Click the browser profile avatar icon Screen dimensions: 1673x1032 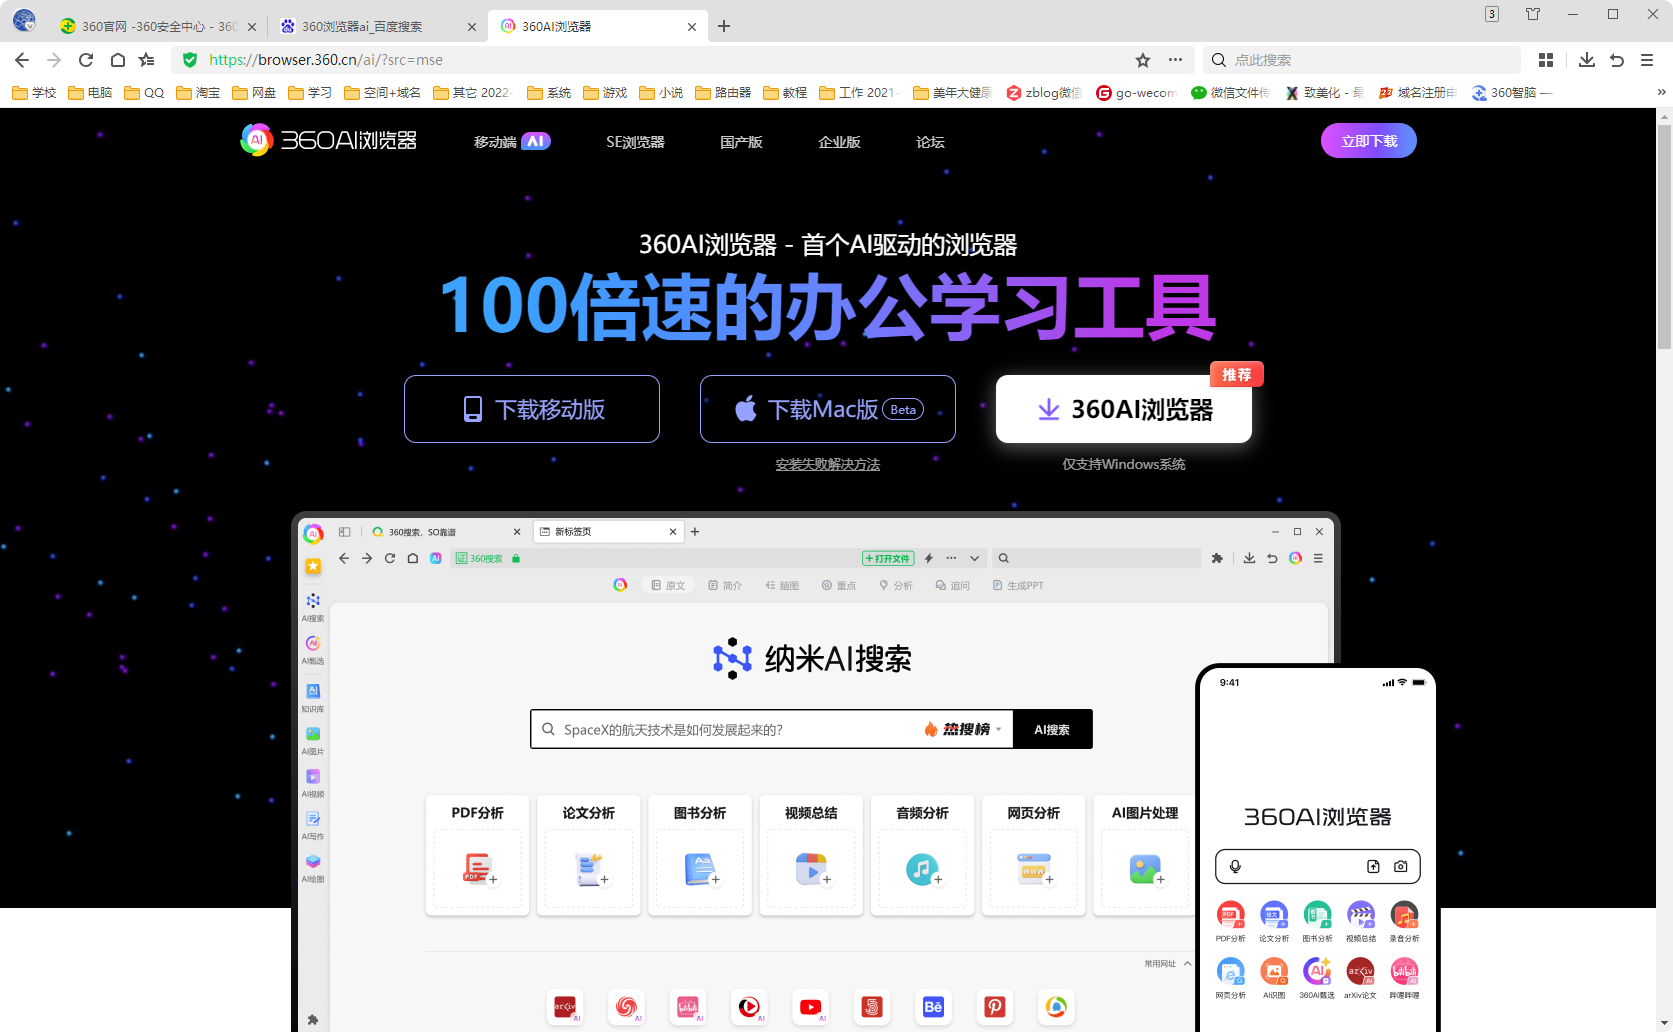(24, 20)
